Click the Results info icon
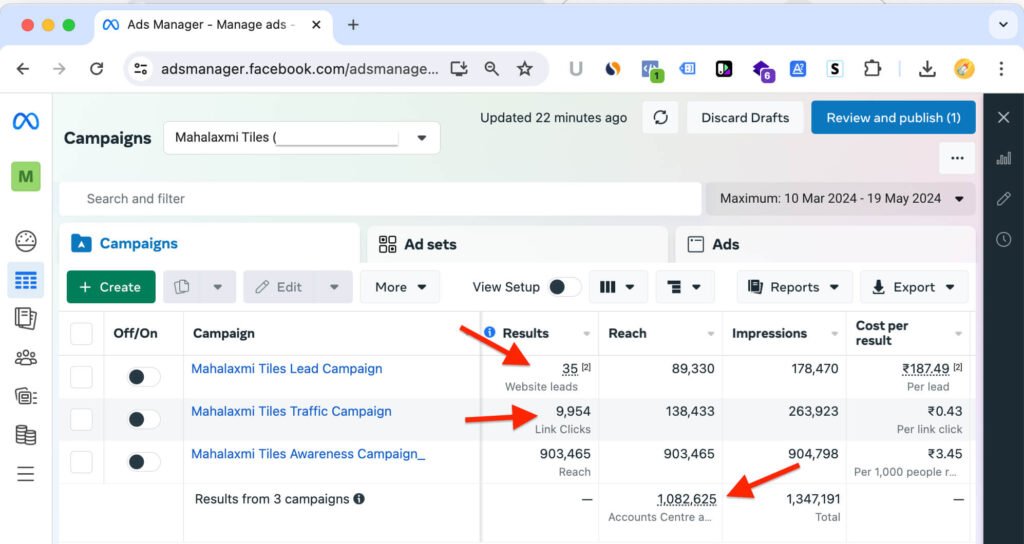 coord(489,332)
